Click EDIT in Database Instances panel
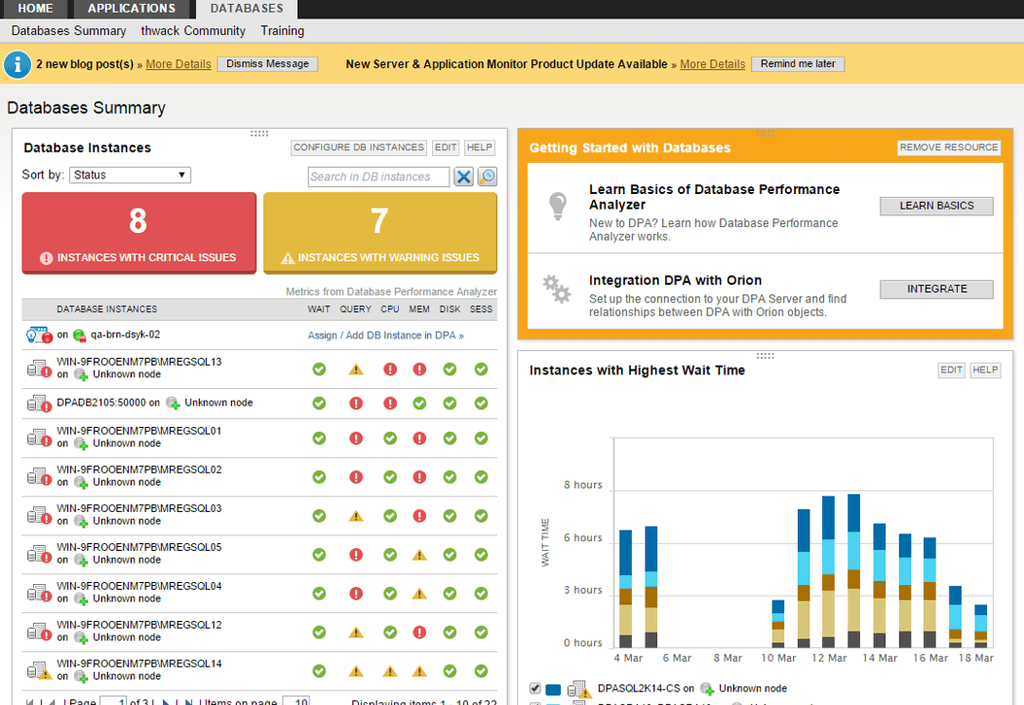The width and height of the screenshot is (1024, 705). [x=445, y=148]
